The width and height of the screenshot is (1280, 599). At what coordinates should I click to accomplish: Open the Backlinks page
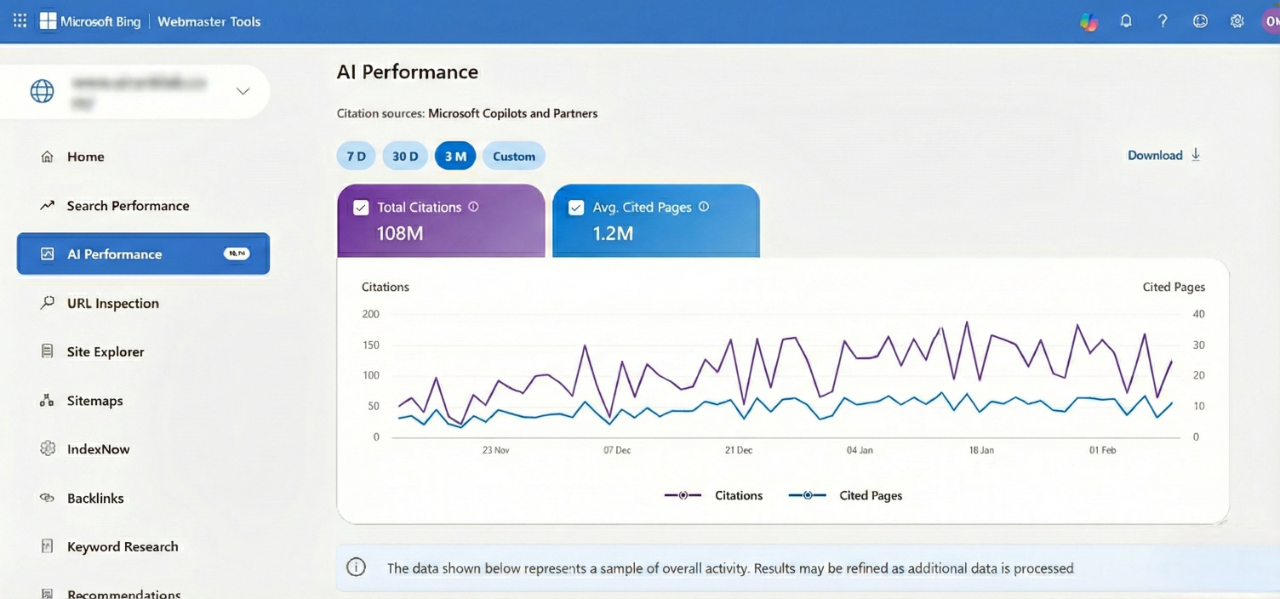[x=95, y=498]
